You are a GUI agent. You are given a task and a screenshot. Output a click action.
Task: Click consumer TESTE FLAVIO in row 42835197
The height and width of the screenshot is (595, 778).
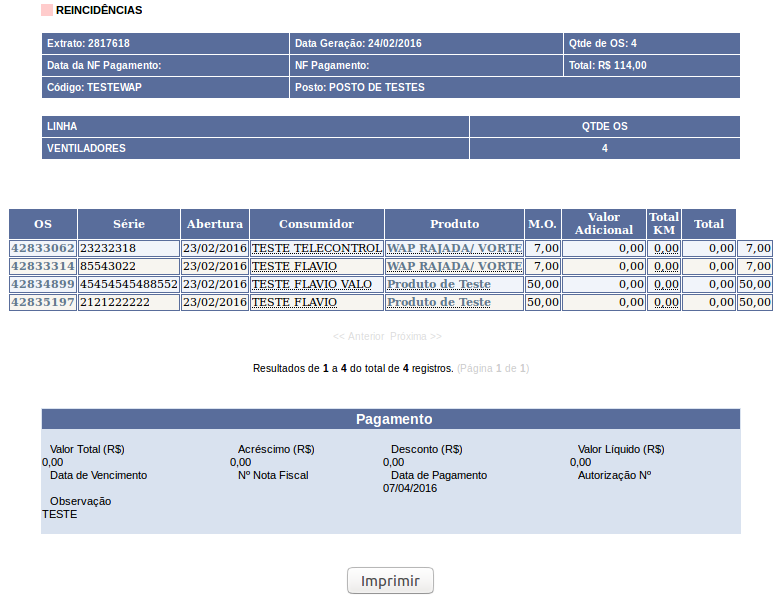294,302
